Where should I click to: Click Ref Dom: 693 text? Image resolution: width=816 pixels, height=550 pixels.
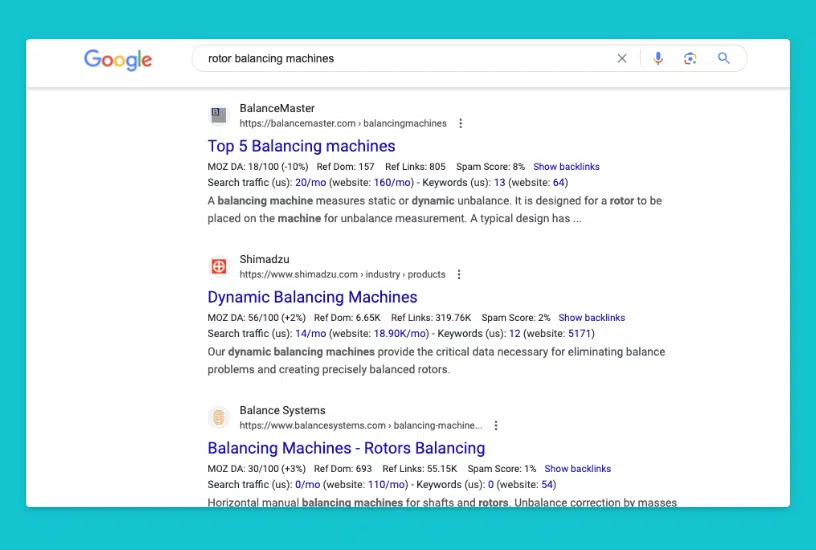343,468
